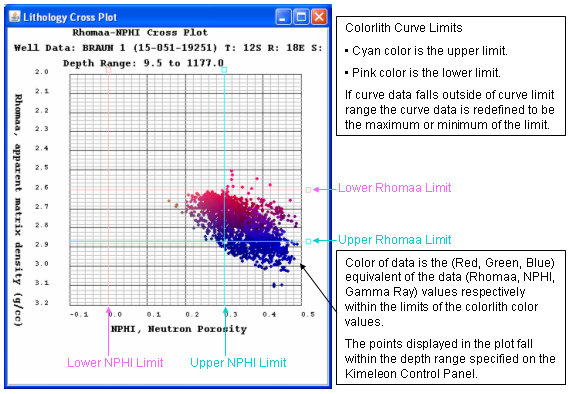This screenshot has width=572, height=394.
Task: Click the 'Depth Range: 9.5 to 1177.0' text
Action: (143, 63)
